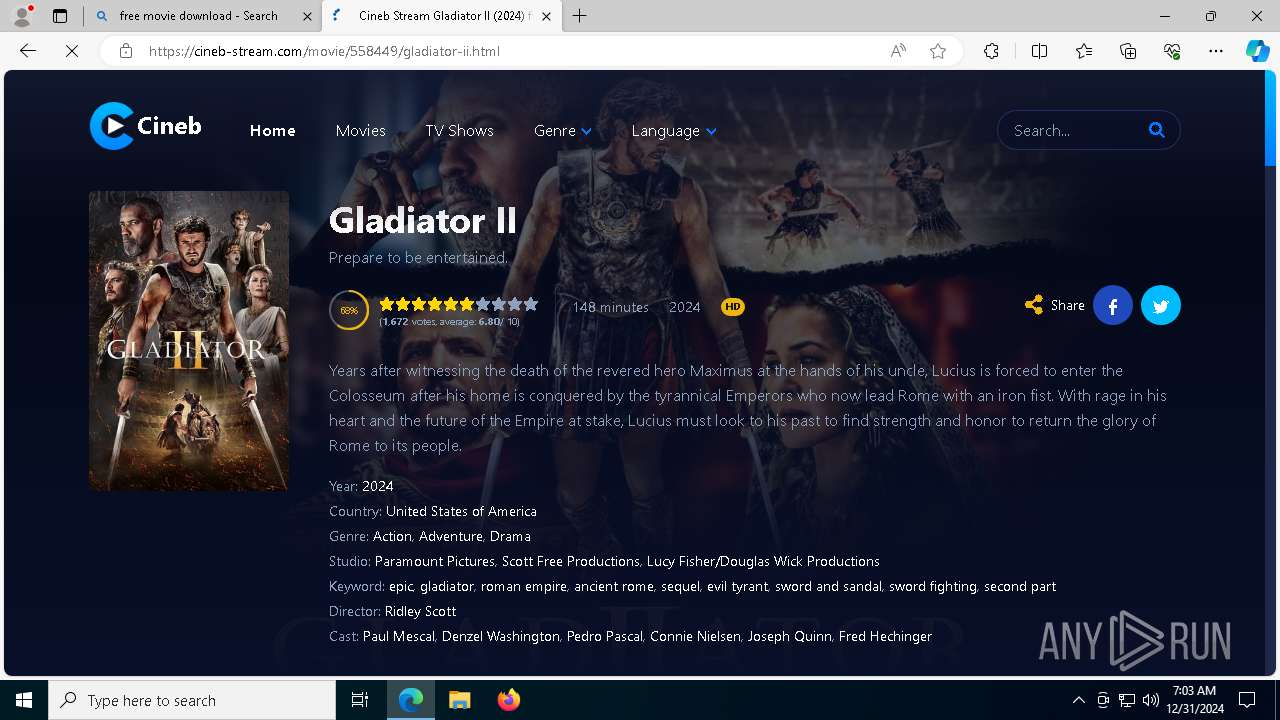Open browser Extensions menu
Image resolution: width=1280 pixels, height=720 pixels.
(x=991, y=51)
